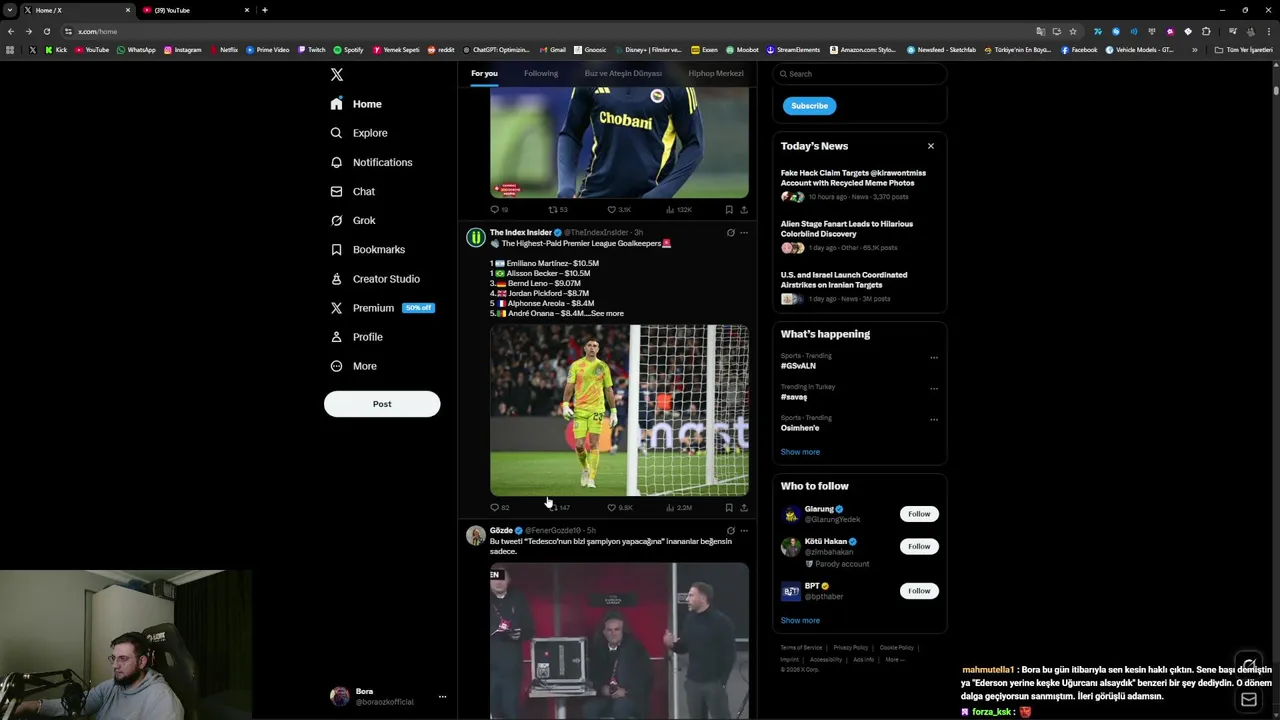
Task: Show more under Who to follow
Action: pos(800,620)
